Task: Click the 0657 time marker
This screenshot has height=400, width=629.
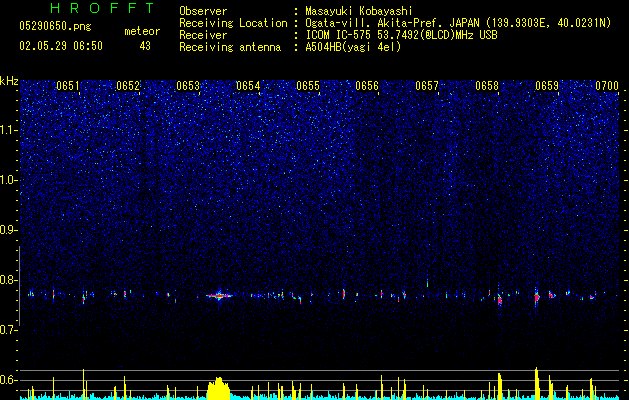Action: [427, 86]
